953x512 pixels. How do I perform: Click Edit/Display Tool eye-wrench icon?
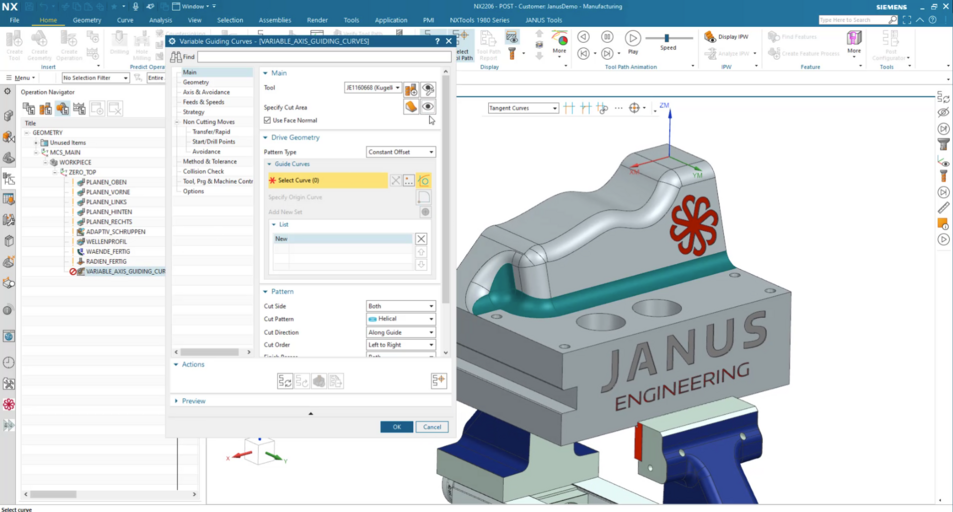(428, 89)
